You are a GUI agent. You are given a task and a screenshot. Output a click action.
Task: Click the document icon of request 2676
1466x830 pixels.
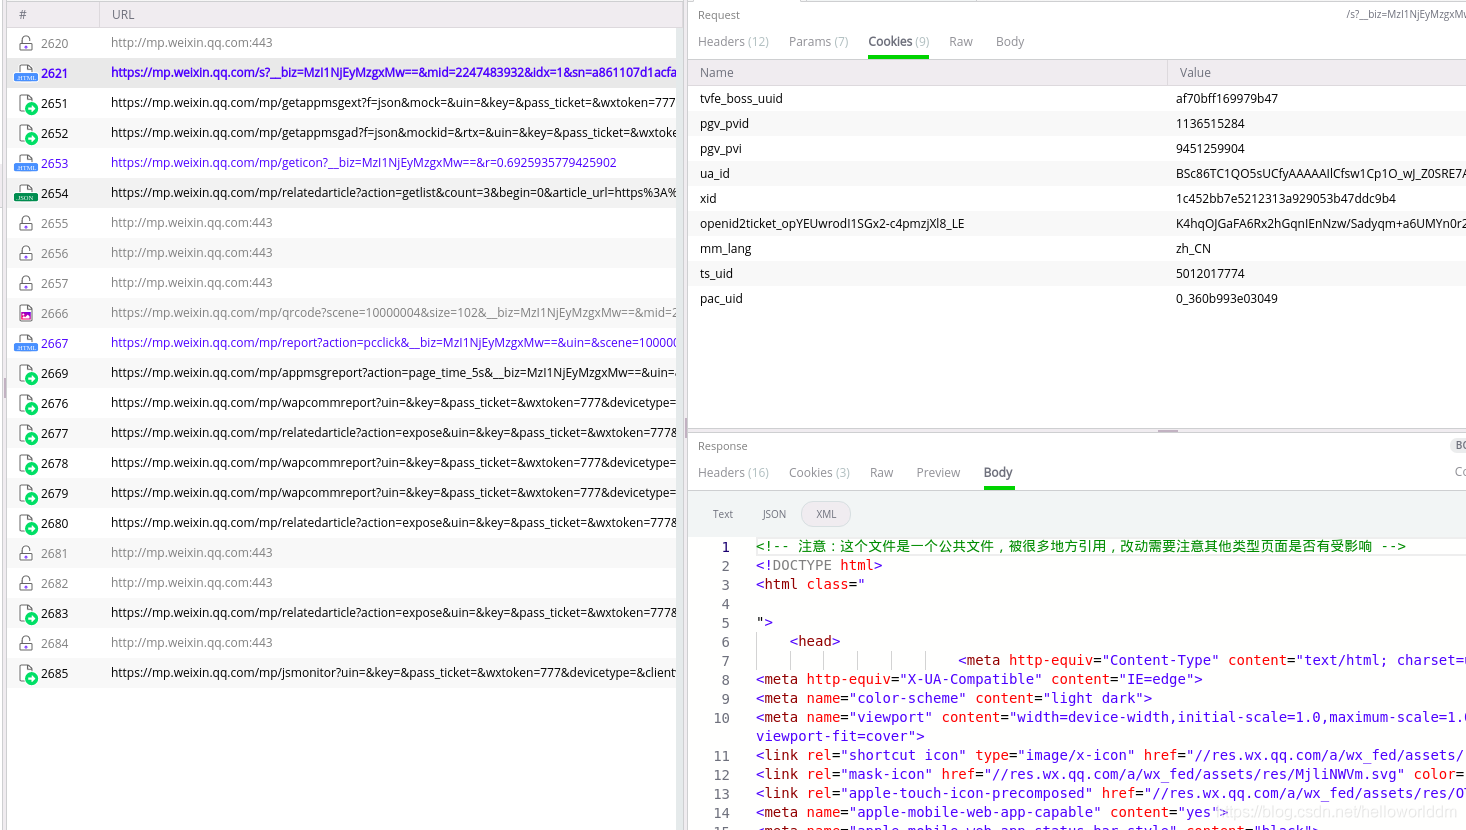tap(28, 403)
